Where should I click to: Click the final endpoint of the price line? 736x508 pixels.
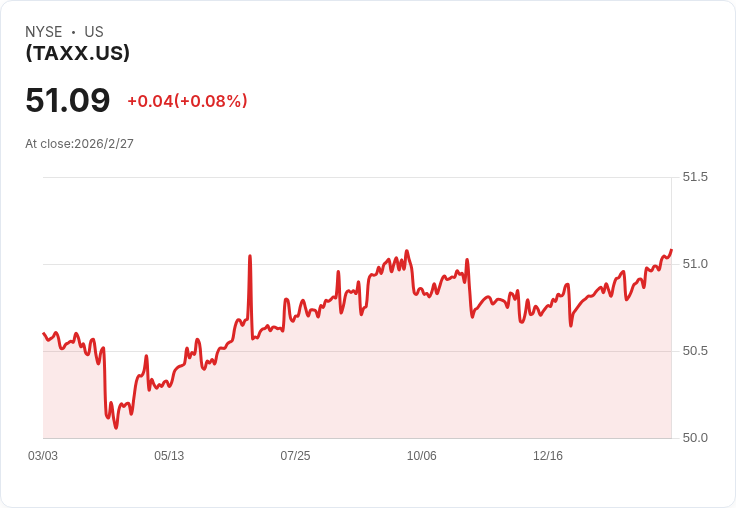point(671,250)
